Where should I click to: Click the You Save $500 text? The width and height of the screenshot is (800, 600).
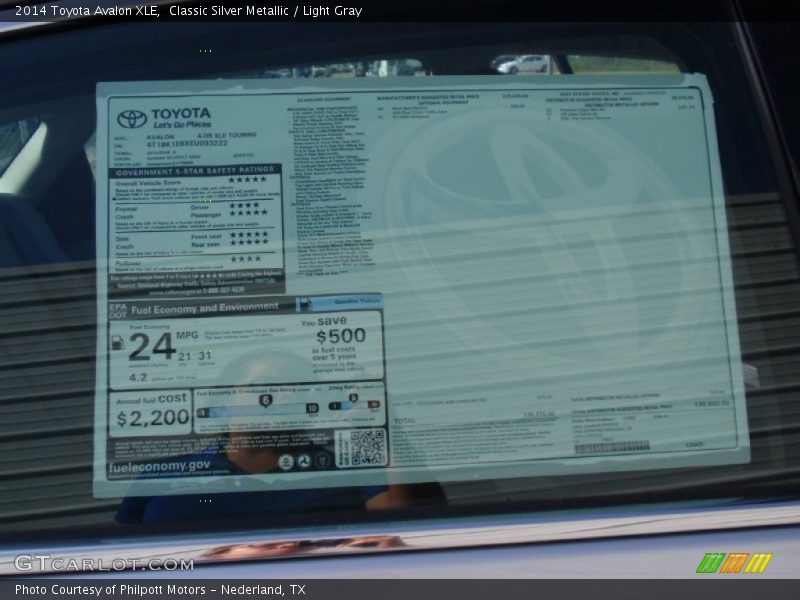(341, 330)
